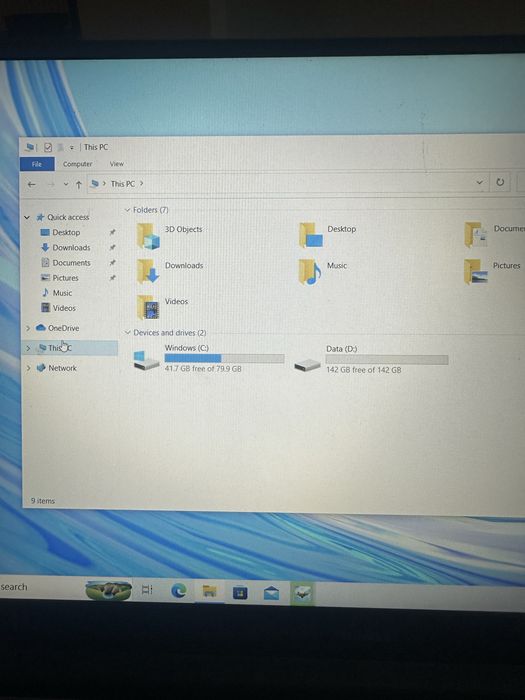Open the recent locations dropdown arrow

(x=66, y=184)
